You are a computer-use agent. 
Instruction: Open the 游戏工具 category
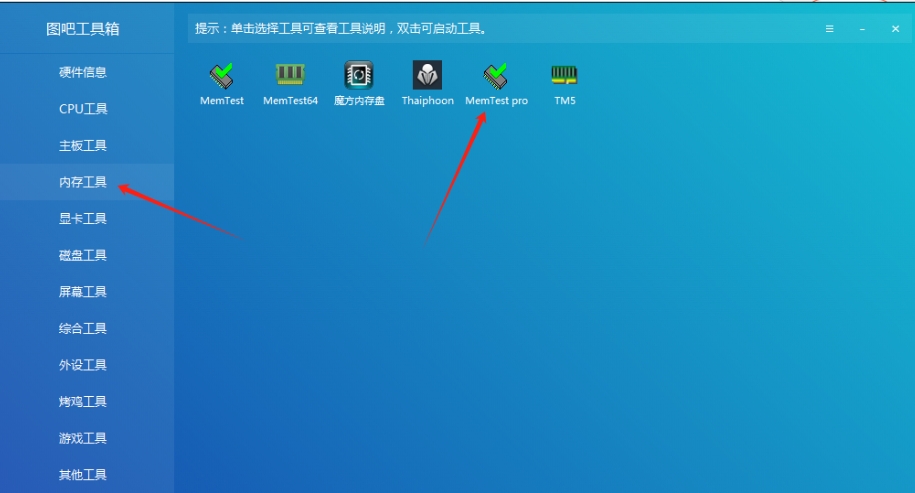83,438
